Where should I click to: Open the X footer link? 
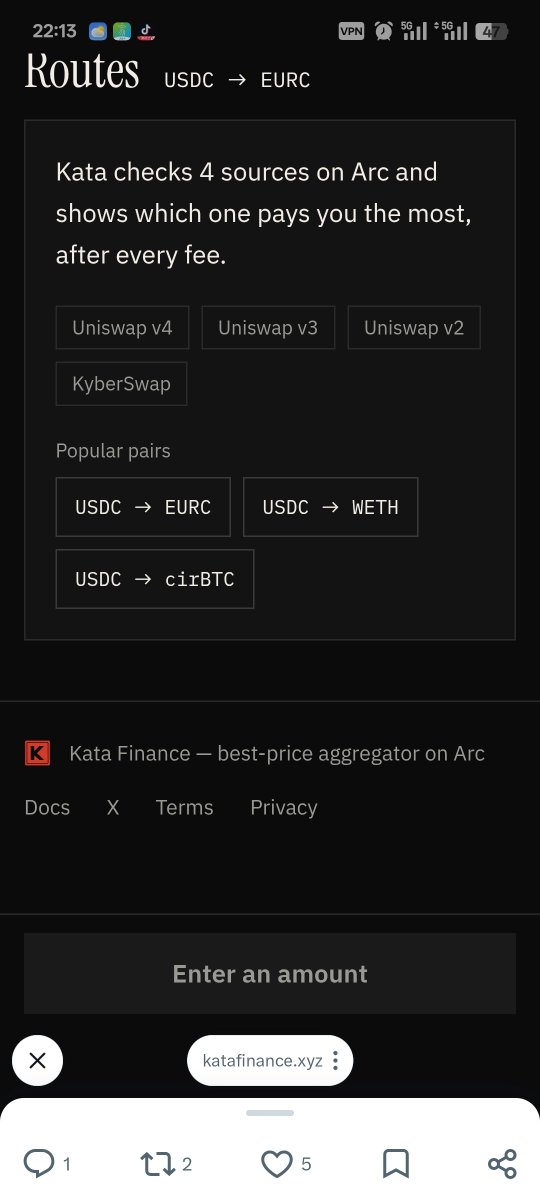click(x=113, y=808)
